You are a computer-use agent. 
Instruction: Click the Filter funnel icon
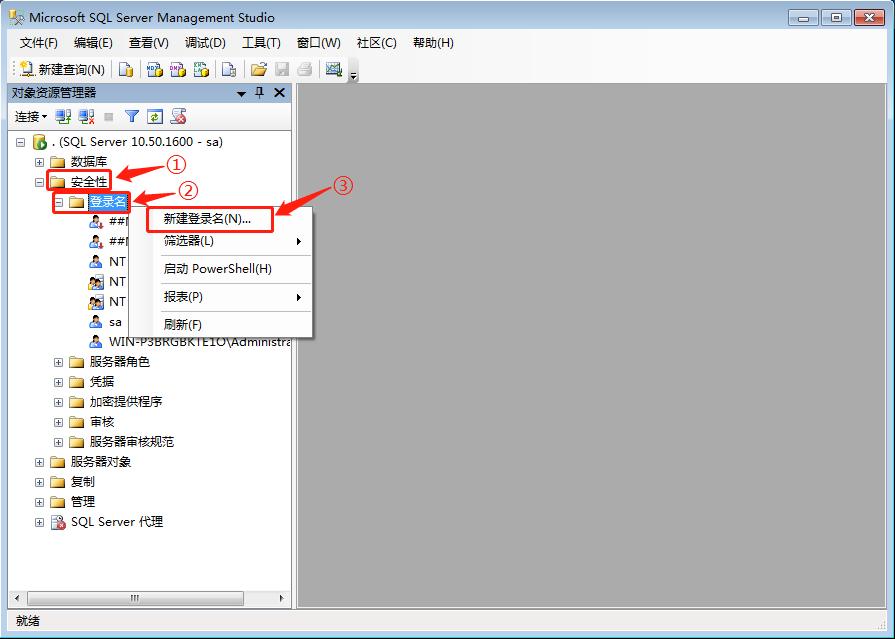pyautogui.click(x=131, y=117)
